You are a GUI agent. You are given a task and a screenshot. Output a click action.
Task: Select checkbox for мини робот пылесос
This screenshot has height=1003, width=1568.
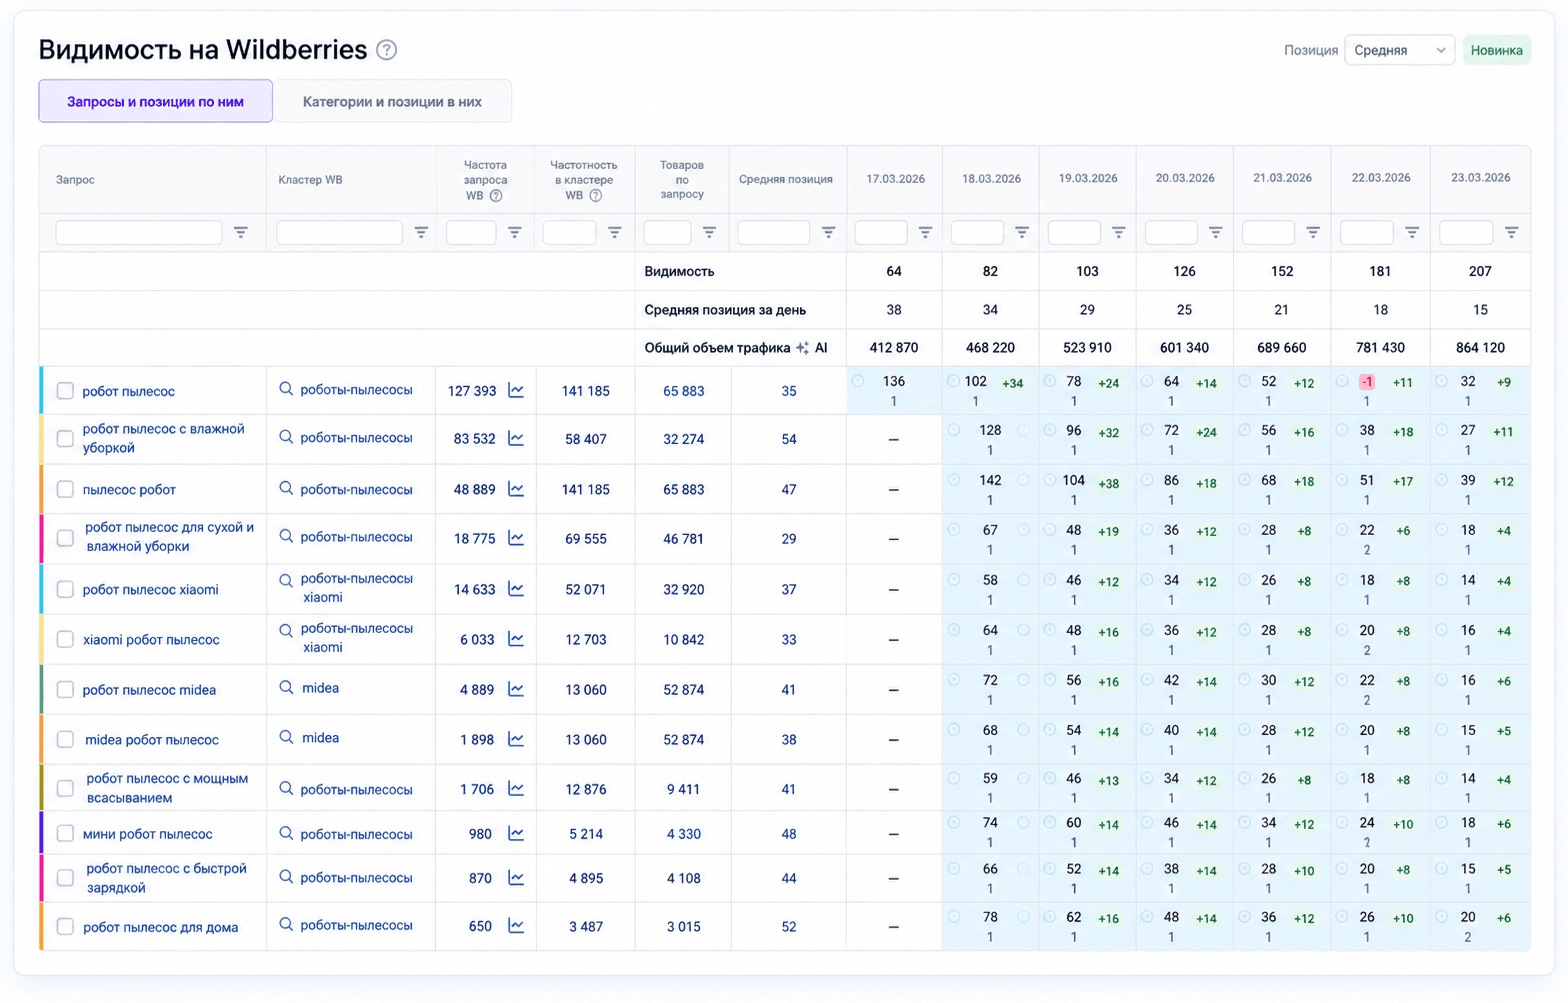pos(65,833)
